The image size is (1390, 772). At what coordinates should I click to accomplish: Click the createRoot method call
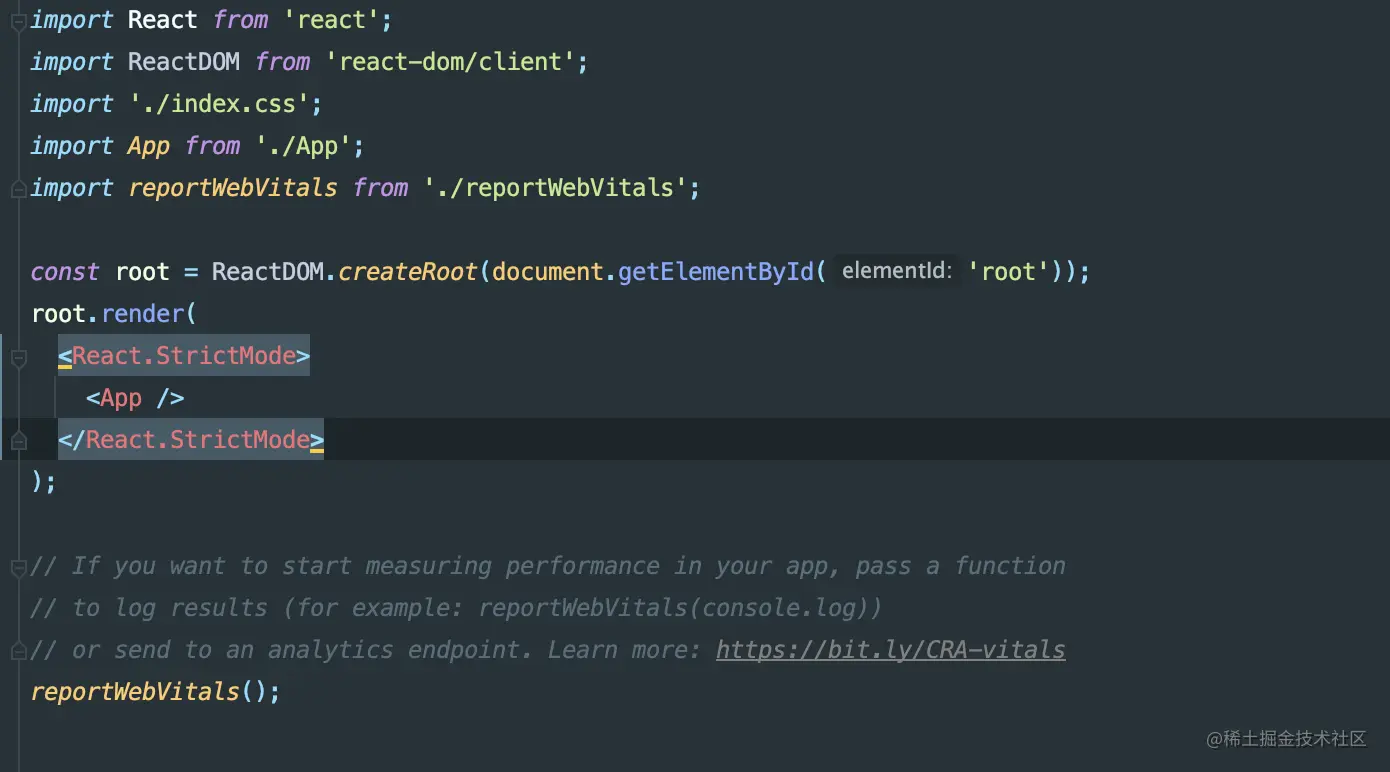[x=408, y=272]
